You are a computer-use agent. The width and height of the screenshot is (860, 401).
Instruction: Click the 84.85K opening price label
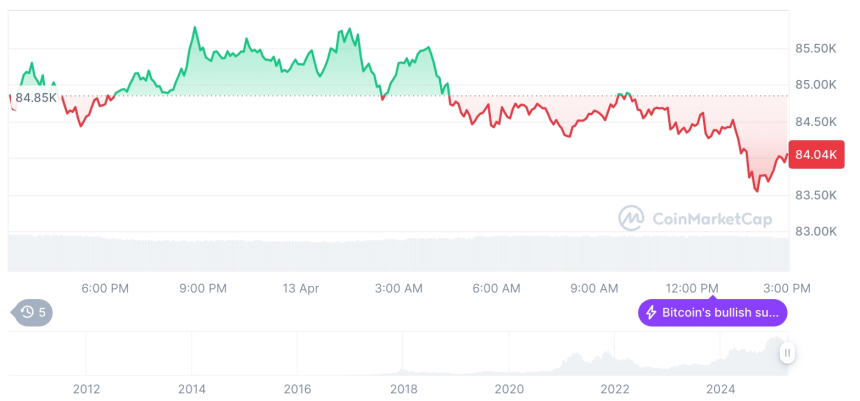pos(35,97)
